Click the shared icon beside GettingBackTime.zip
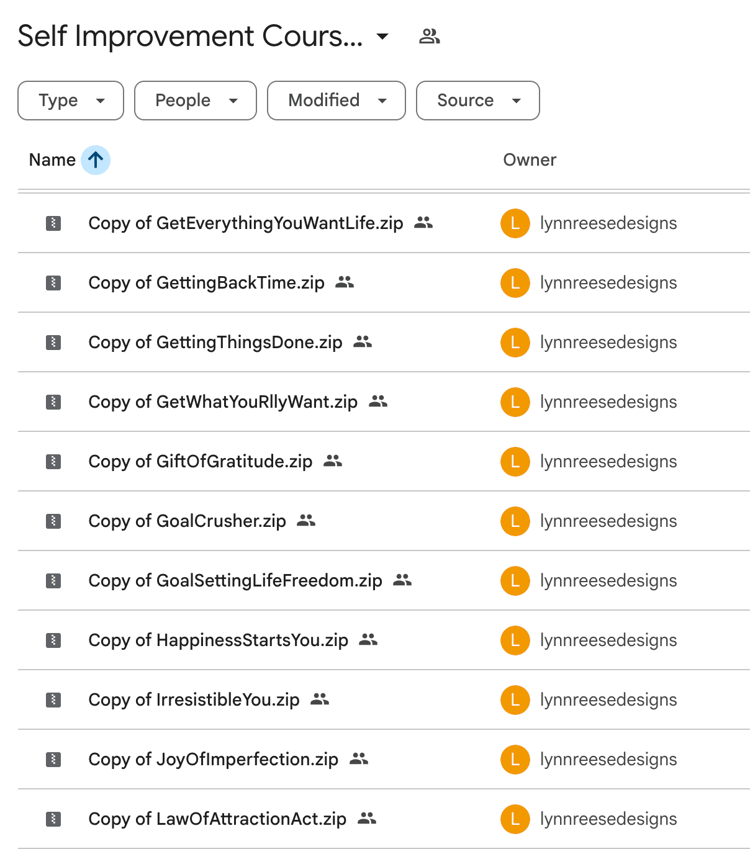This screenshot has height=849, width=750. click(x=345, y=283)
